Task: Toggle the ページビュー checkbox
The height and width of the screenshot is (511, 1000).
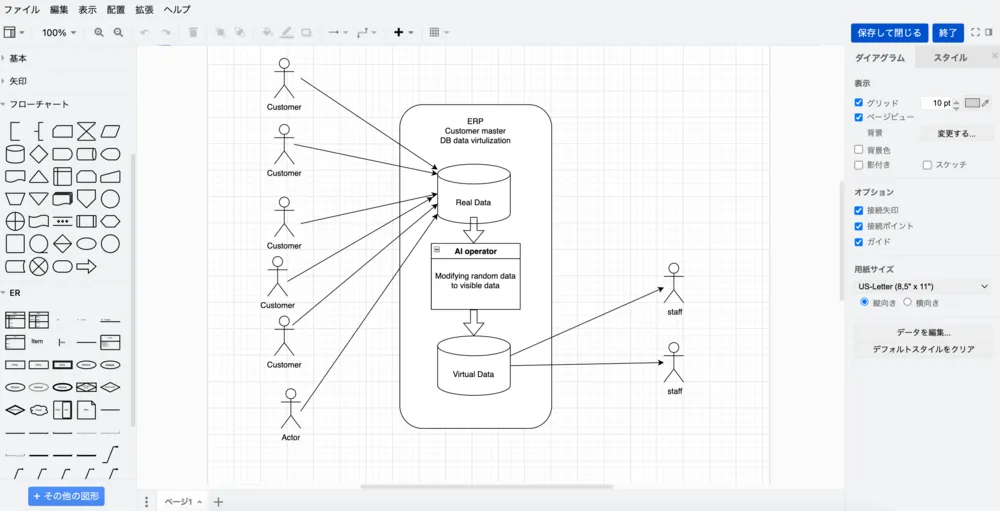Action: tap(858, 117)
